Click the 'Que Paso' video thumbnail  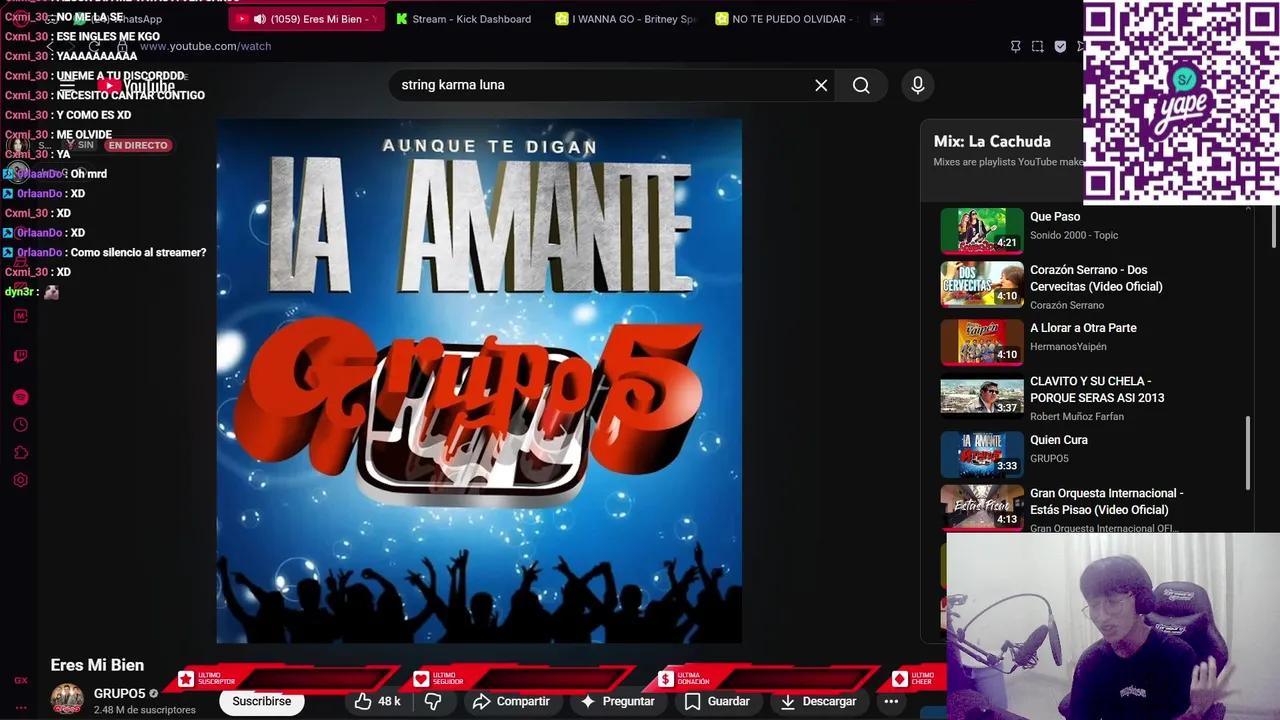click(981, 230)
